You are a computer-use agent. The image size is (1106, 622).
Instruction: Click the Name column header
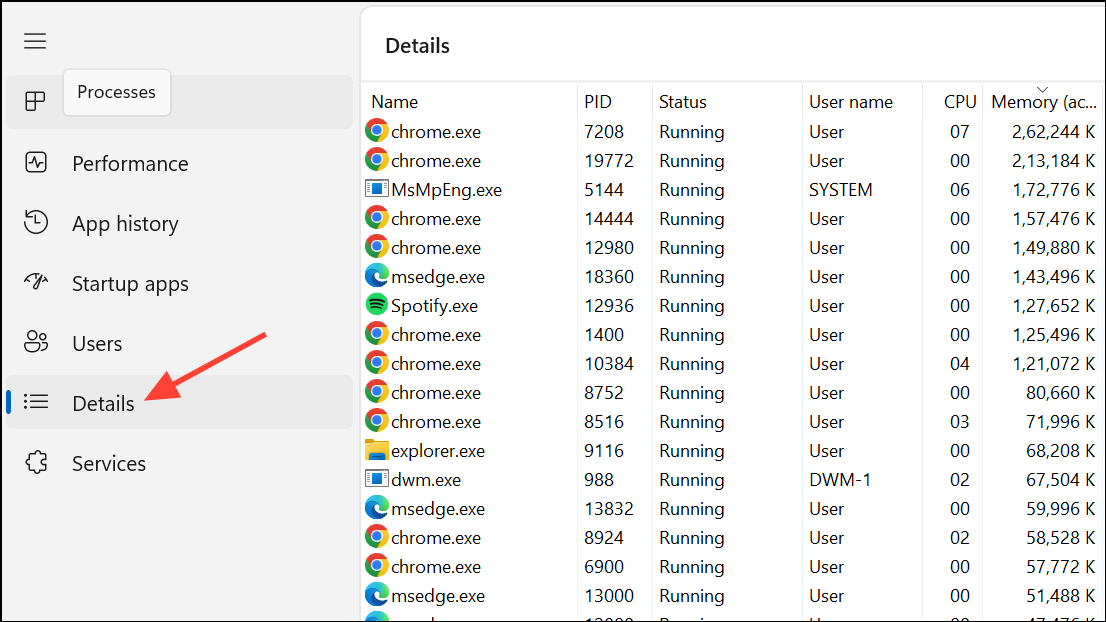[394, 102]
